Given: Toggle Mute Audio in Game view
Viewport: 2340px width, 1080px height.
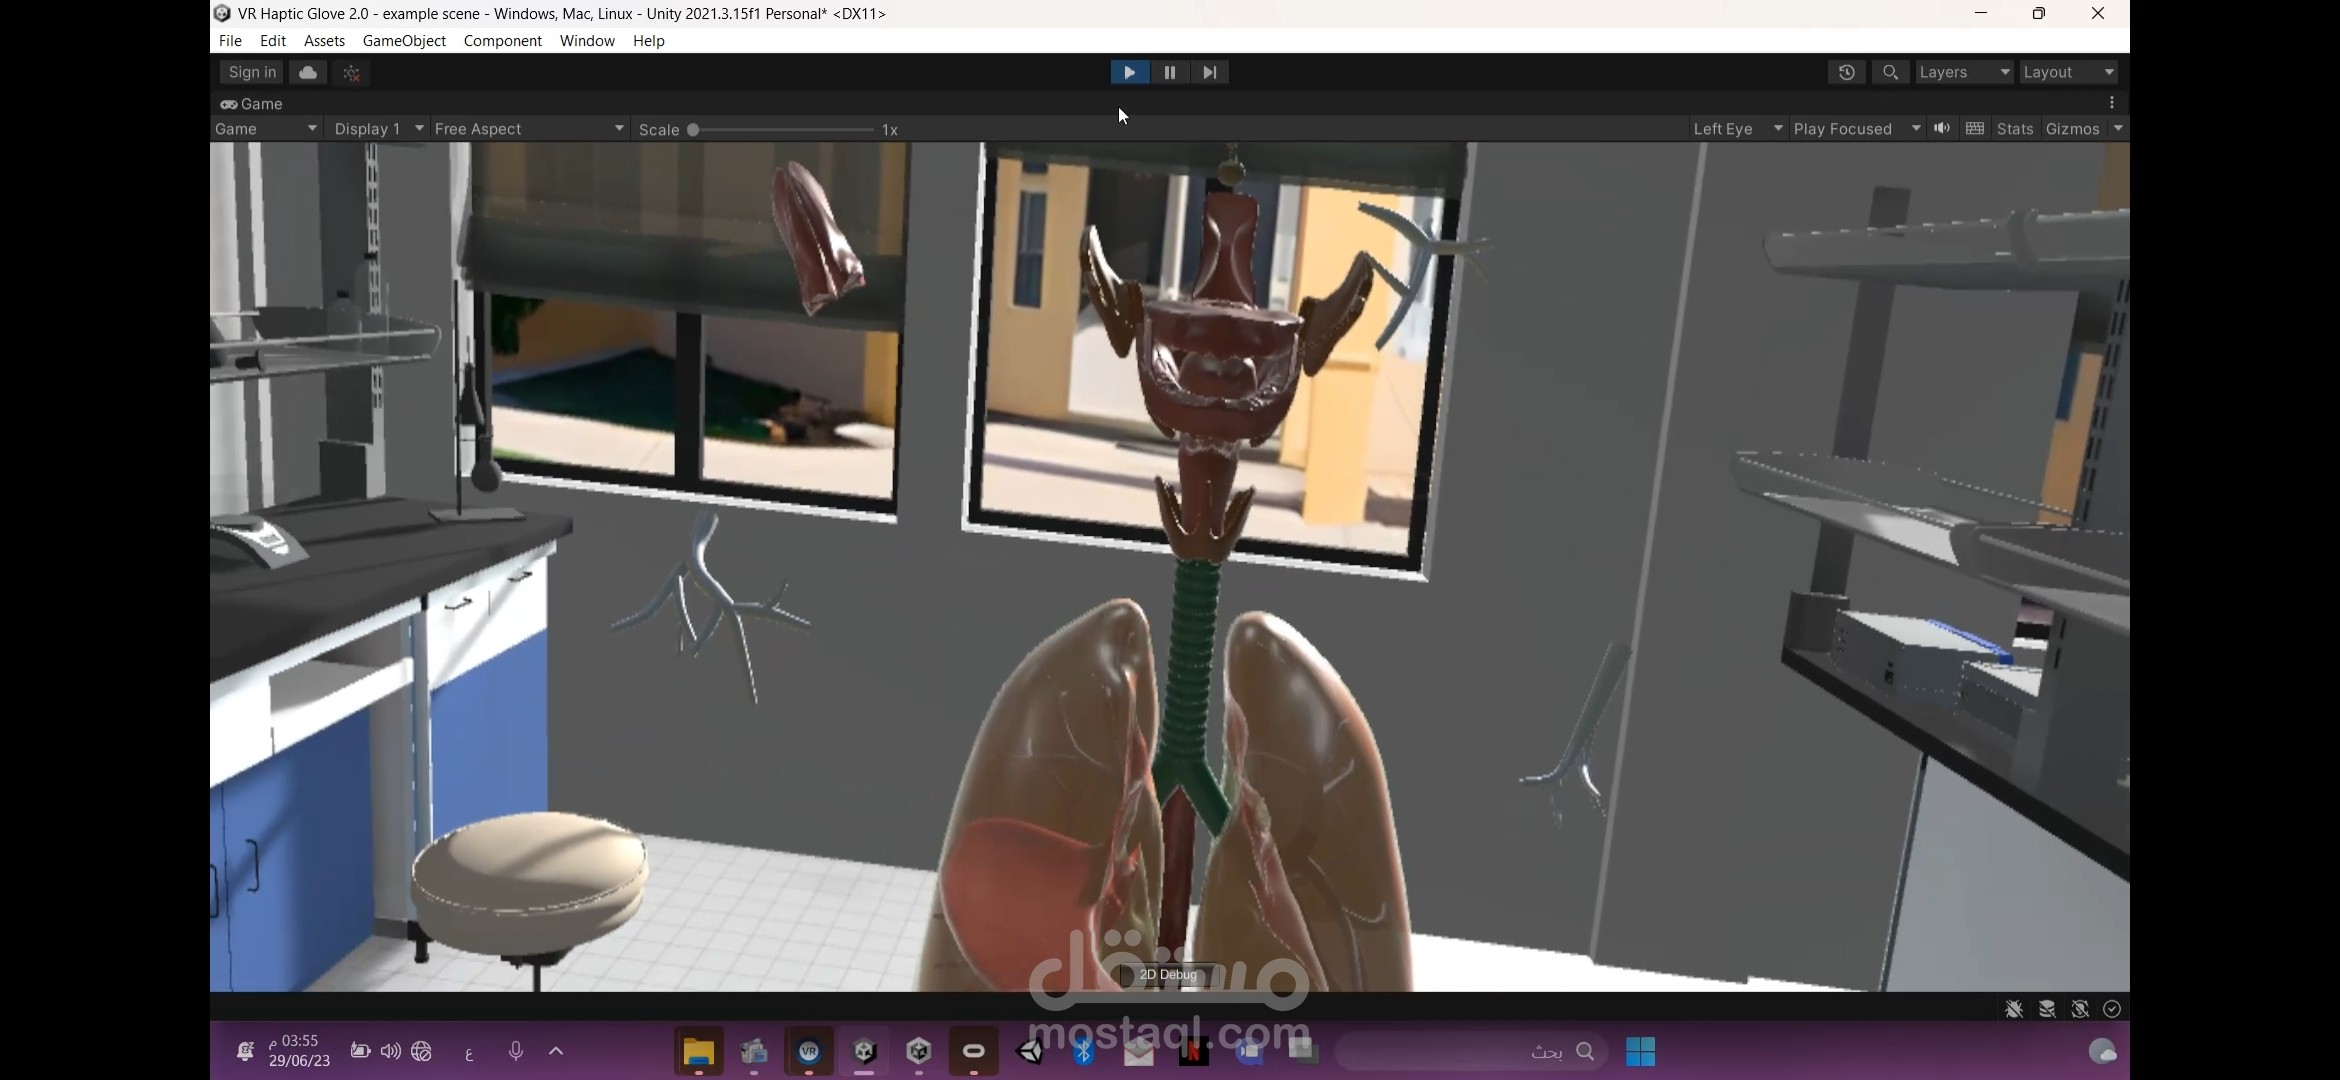Looking at the screenshot, I should click(1942, 128).
